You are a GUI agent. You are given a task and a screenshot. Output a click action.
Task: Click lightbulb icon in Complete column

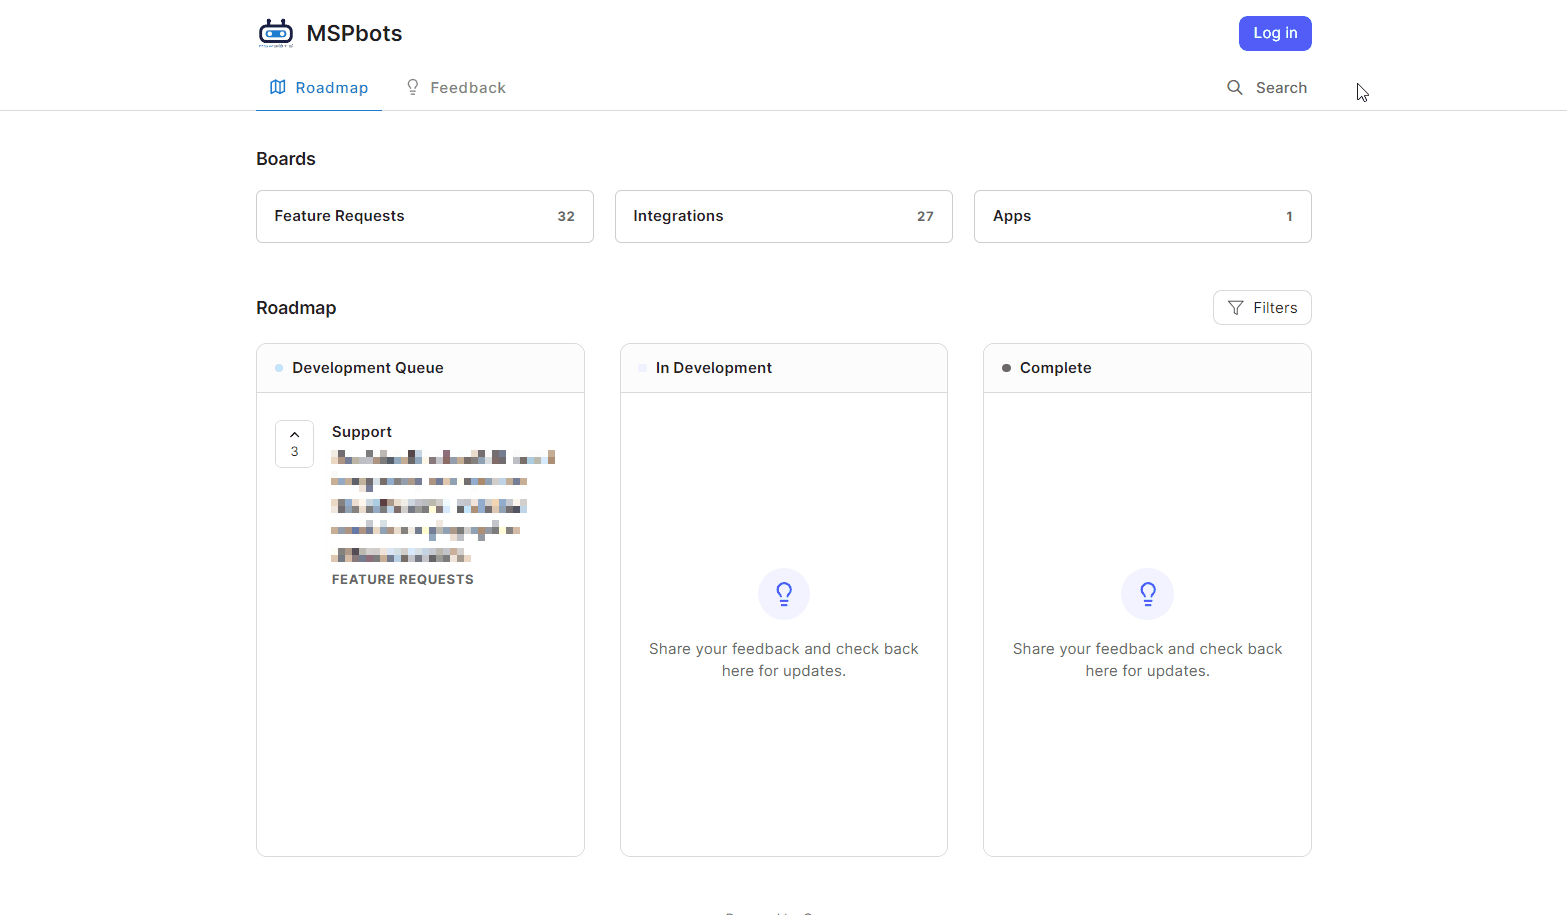pyautogui.click(x=1147, y=594)
